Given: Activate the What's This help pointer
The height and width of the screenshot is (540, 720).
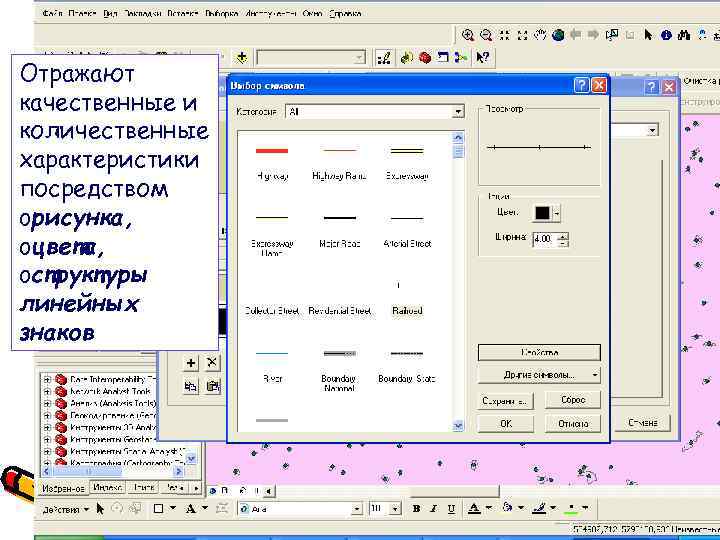Looking at the screenshot, I should (482, 58).
